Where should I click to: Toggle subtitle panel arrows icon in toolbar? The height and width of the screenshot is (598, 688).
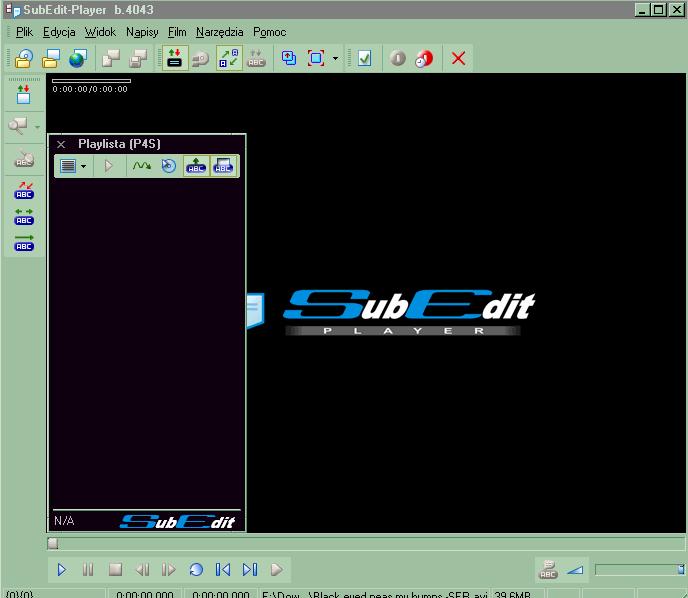click(175, 58)
